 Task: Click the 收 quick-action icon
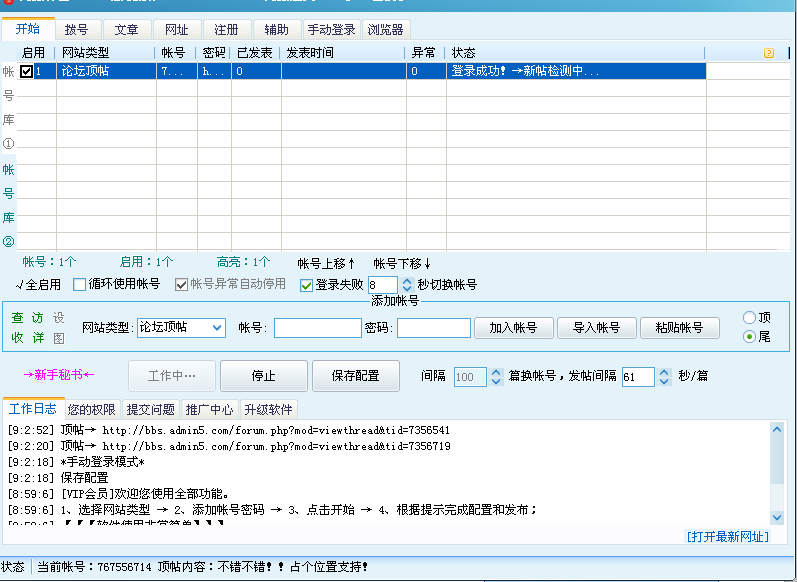tap(18, 338)
